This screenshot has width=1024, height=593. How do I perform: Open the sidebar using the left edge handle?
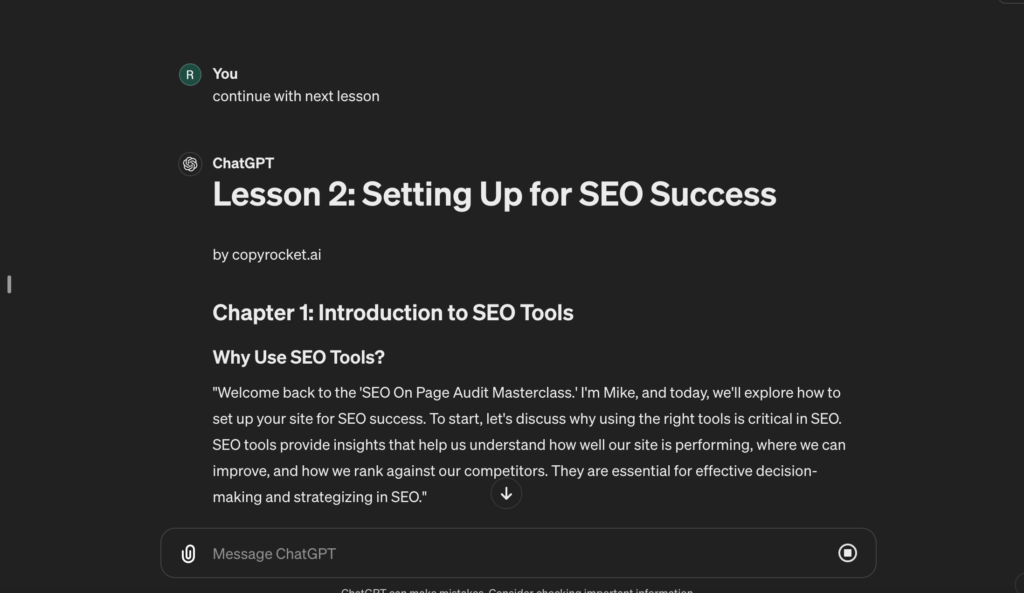click(9, 284)
